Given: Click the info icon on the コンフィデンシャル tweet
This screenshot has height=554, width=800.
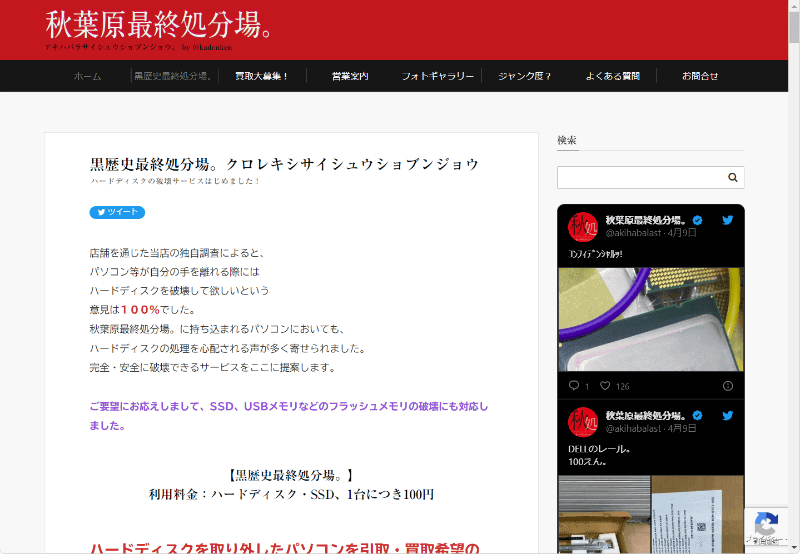Looking at the screenshot, I should coord(728,386).
